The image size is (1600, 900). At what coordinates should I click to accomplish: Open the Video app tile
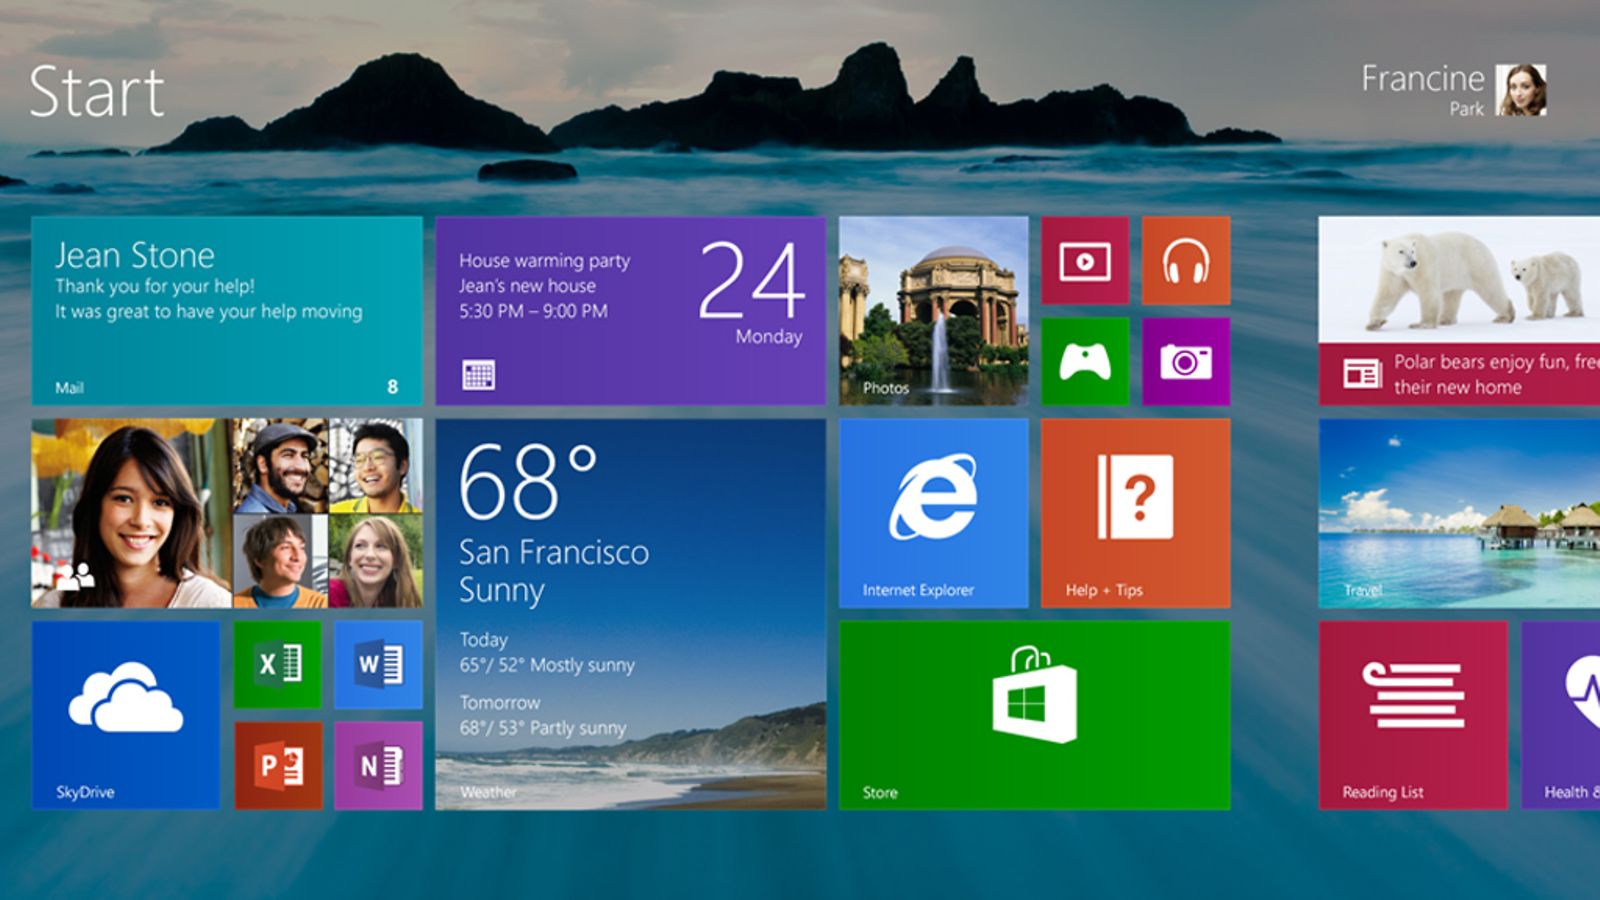[1085, 260]
